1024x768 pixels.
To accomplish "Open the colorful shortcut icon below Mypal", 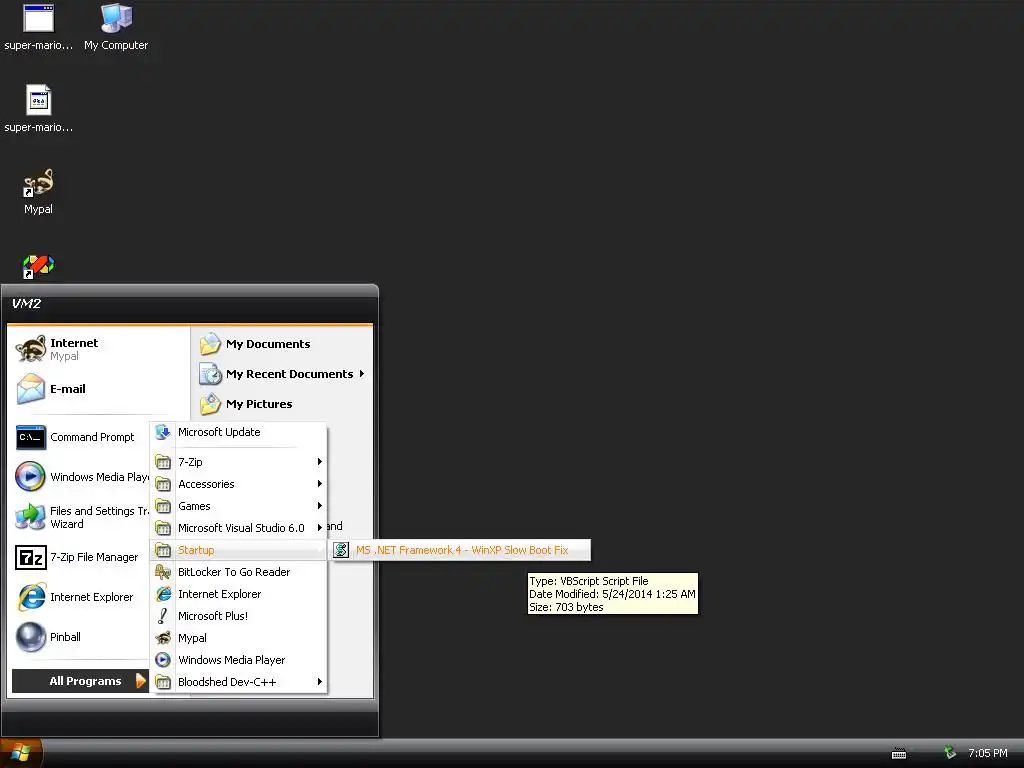I will [38, 266].
